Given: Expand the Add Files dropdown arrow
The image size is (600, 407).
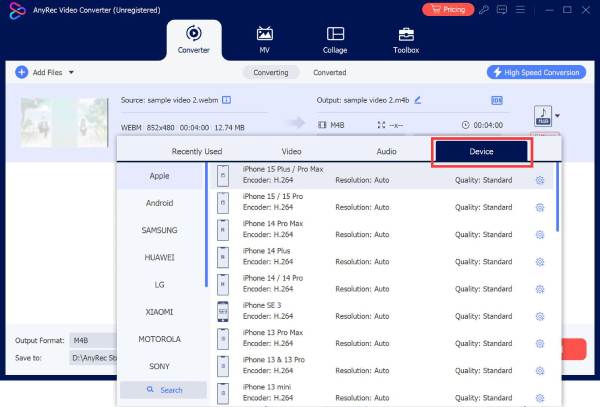Looking at the screenshot, I should click(71, 72).
